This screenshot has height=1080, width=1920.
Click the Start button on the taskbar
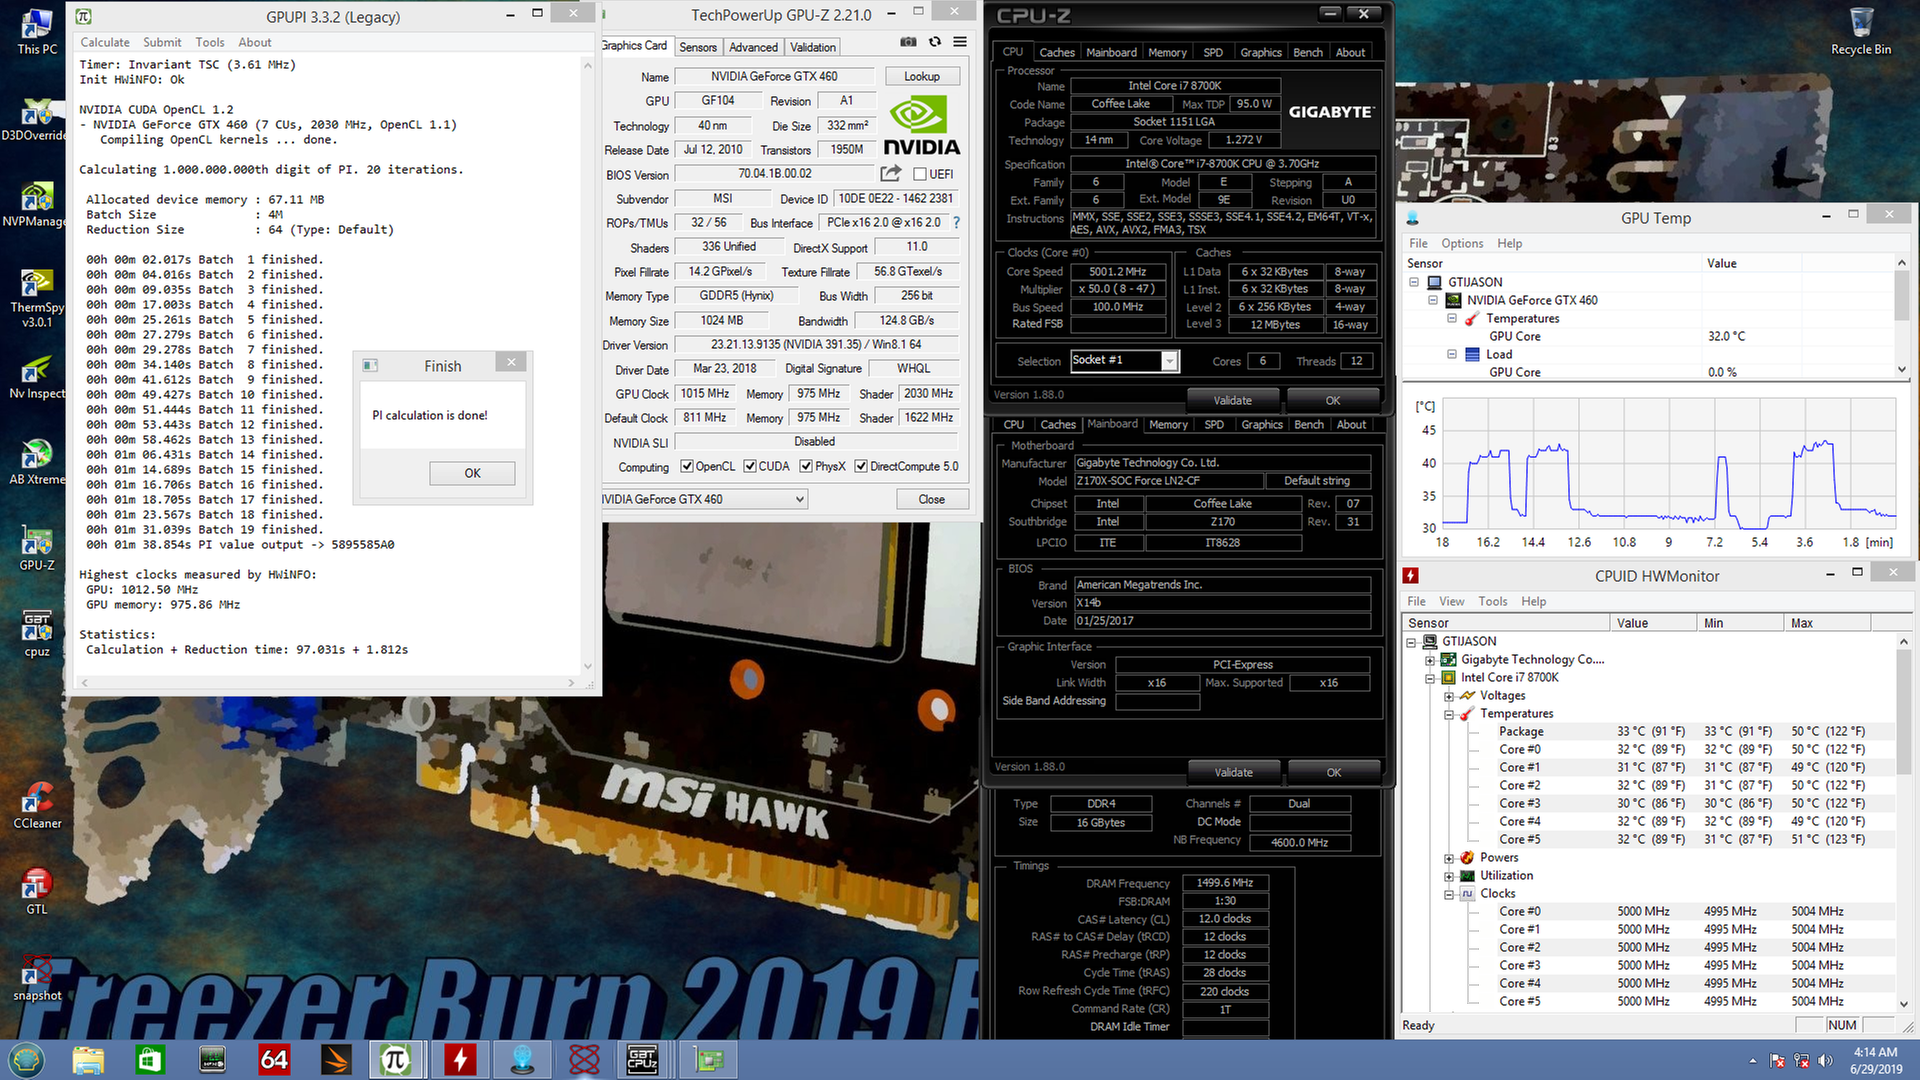26,1060
